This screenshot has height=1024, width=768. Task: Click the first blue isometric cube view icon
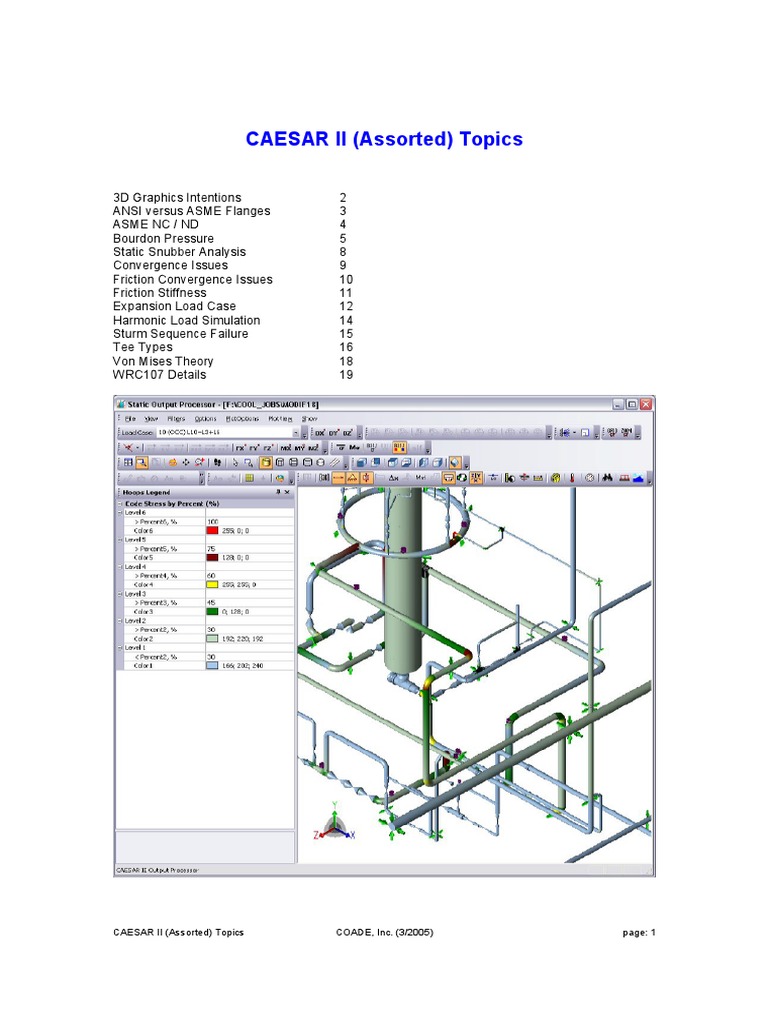361,462
